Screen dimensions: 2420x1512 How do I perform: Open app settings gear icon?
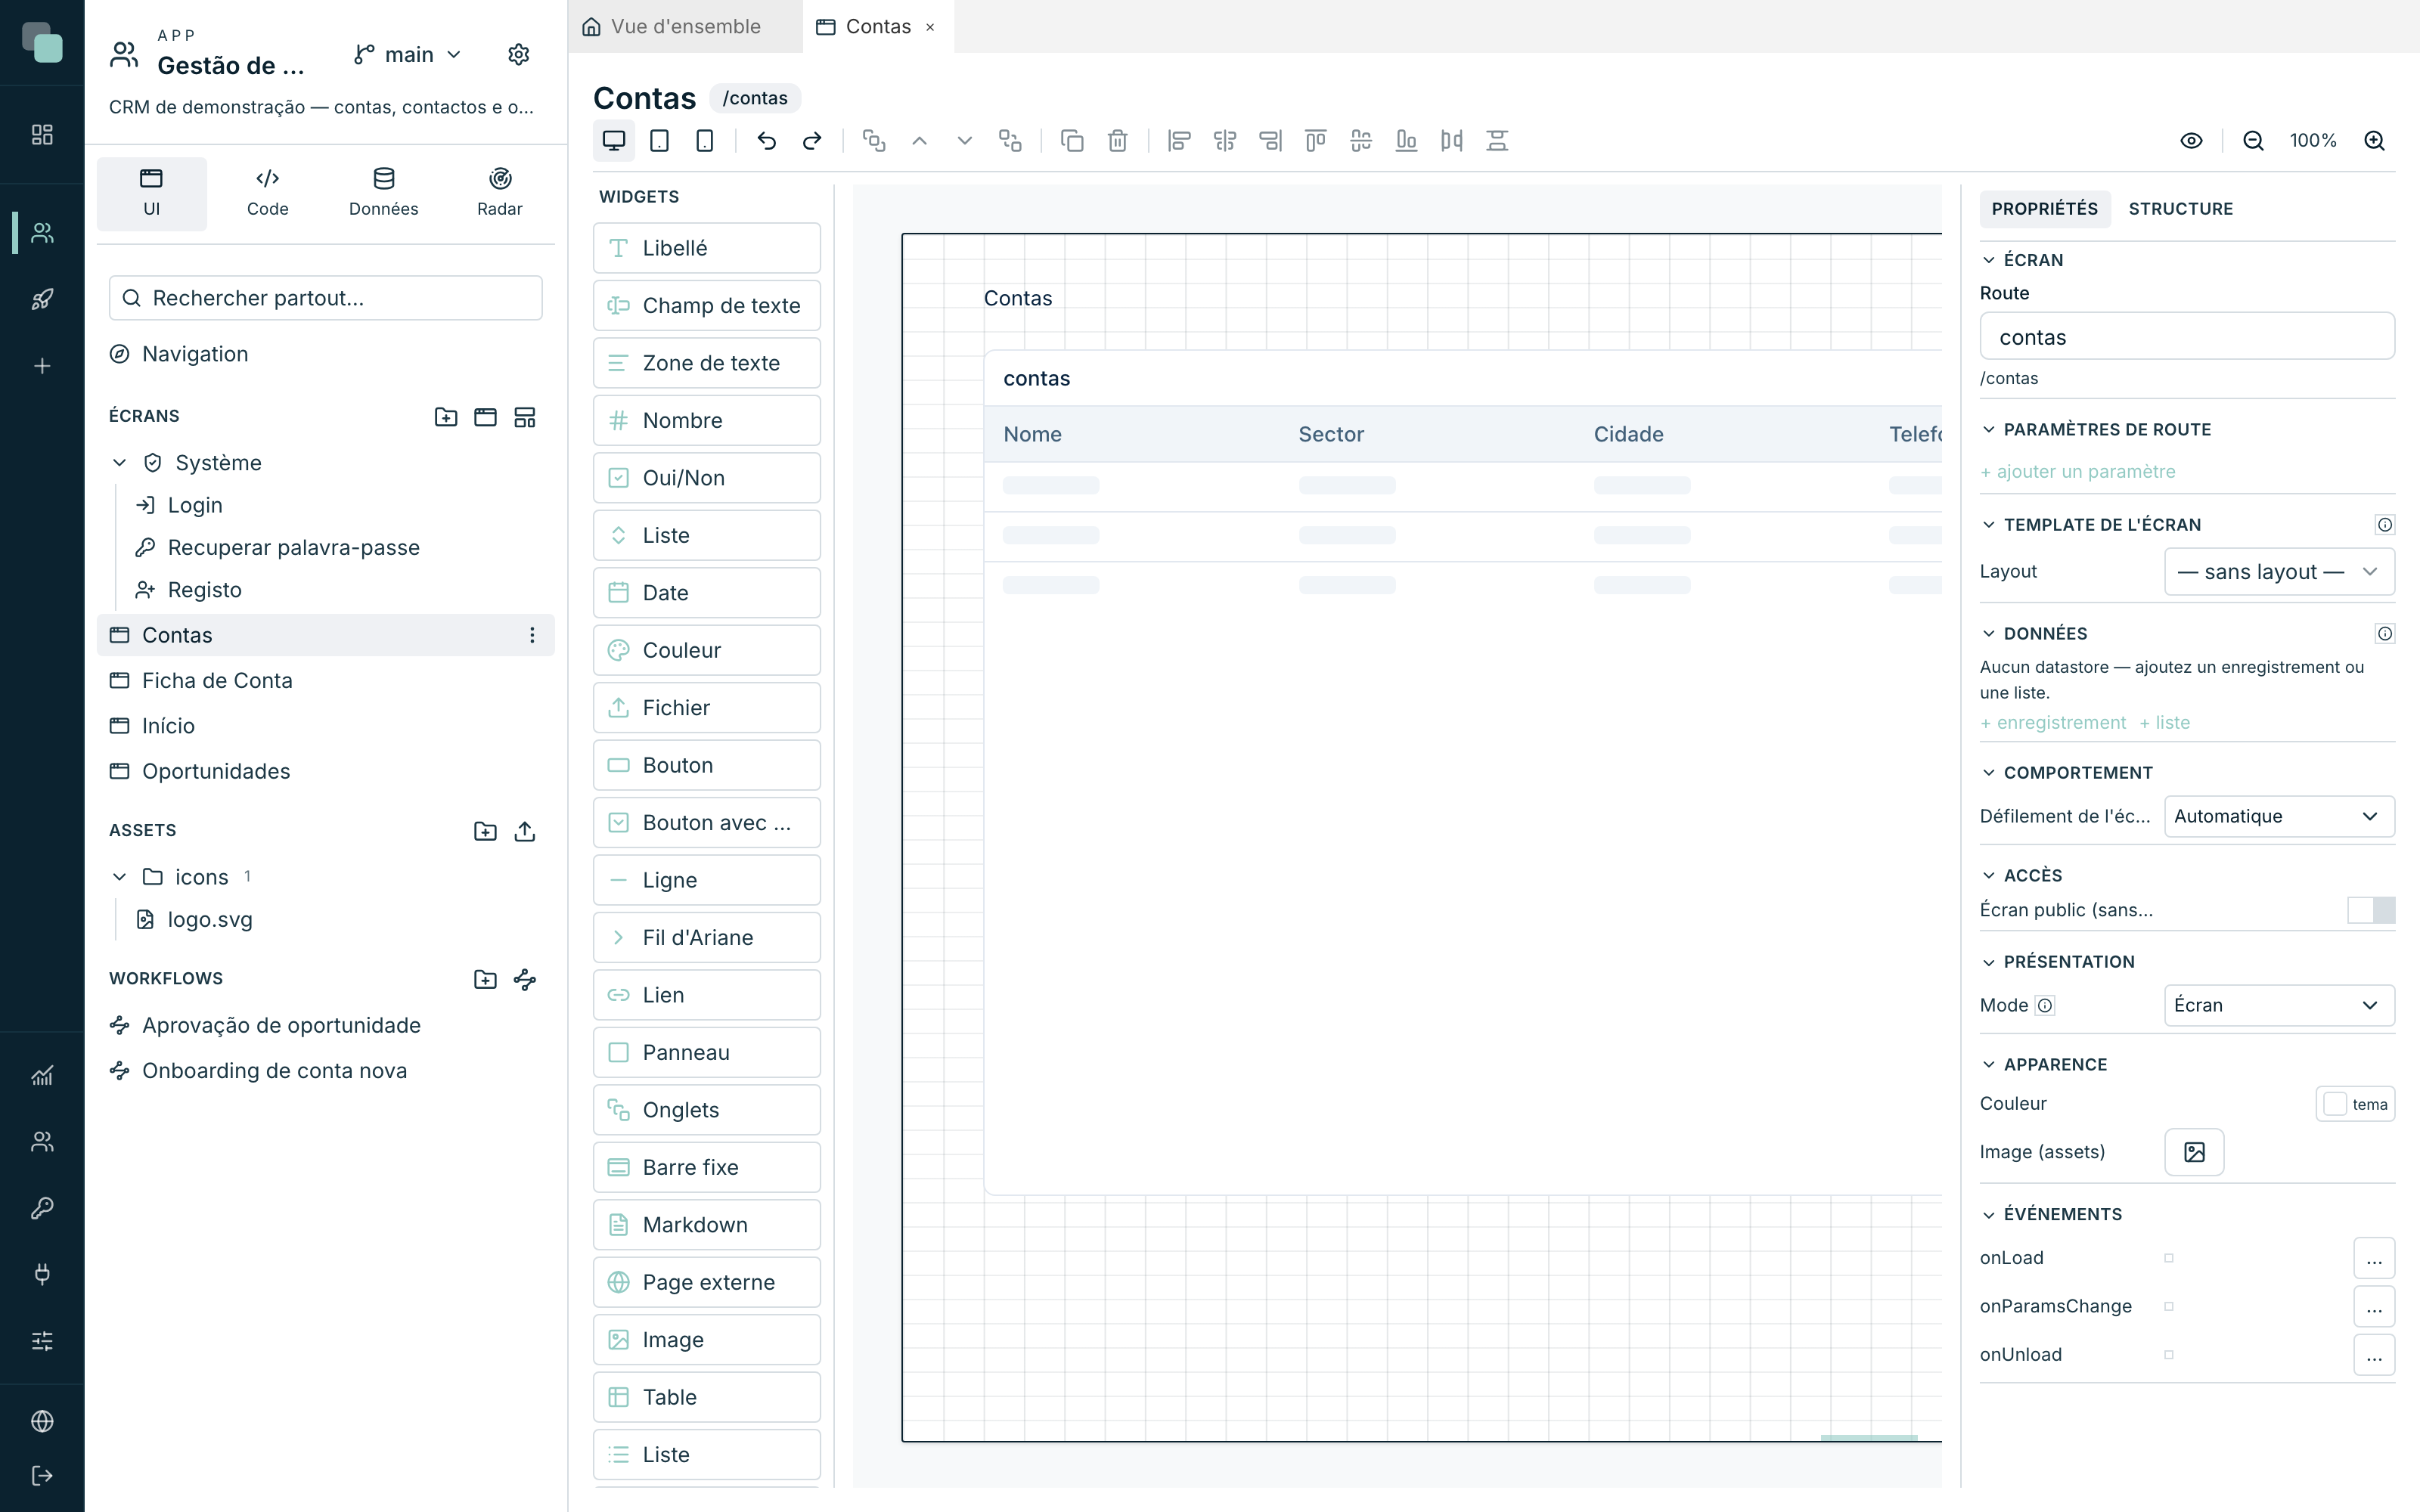tap(518, 54)
